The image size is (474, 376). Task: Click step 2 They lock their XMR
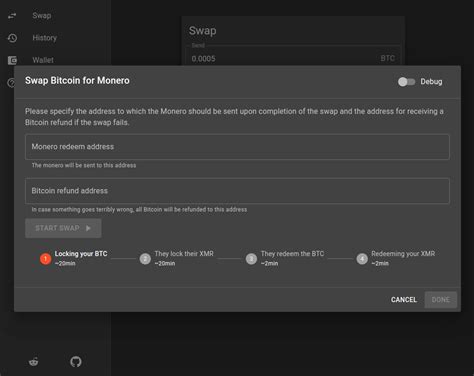177,258
